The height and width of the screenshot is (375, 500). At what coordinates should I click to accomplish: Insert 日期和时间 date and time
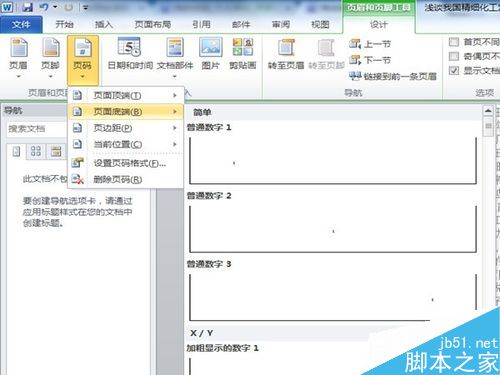click(x=130, y=54)
